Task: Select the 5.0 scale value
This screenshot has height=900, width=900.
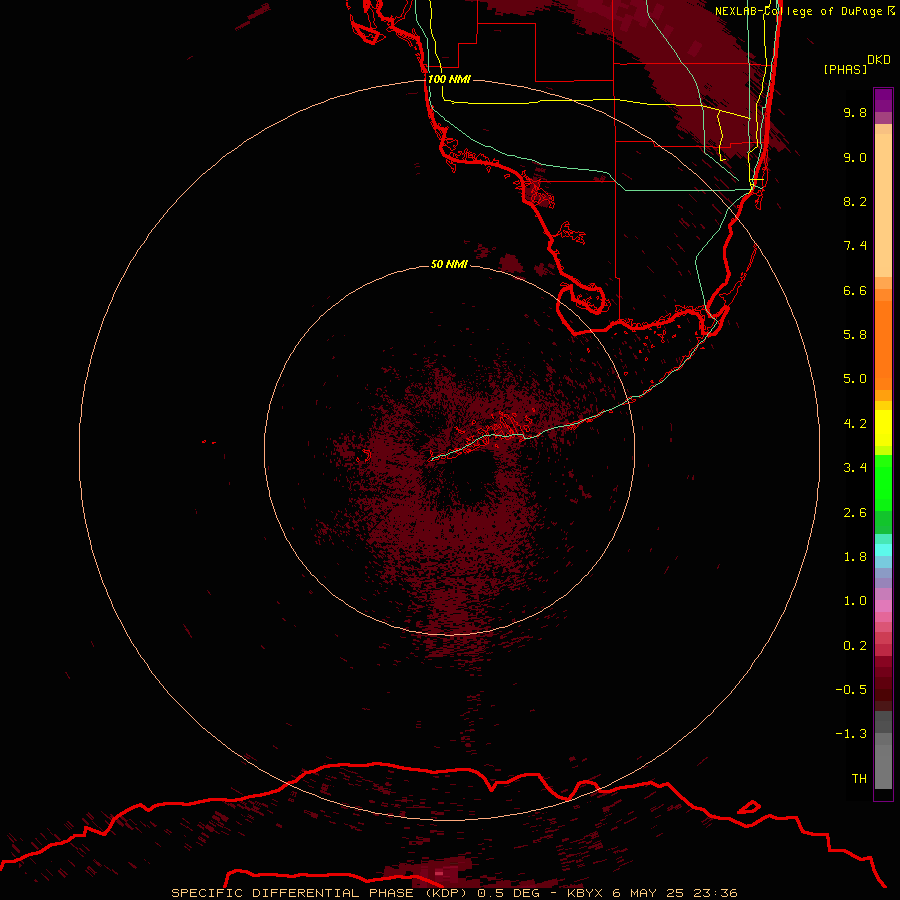Action: coord(855,379)
